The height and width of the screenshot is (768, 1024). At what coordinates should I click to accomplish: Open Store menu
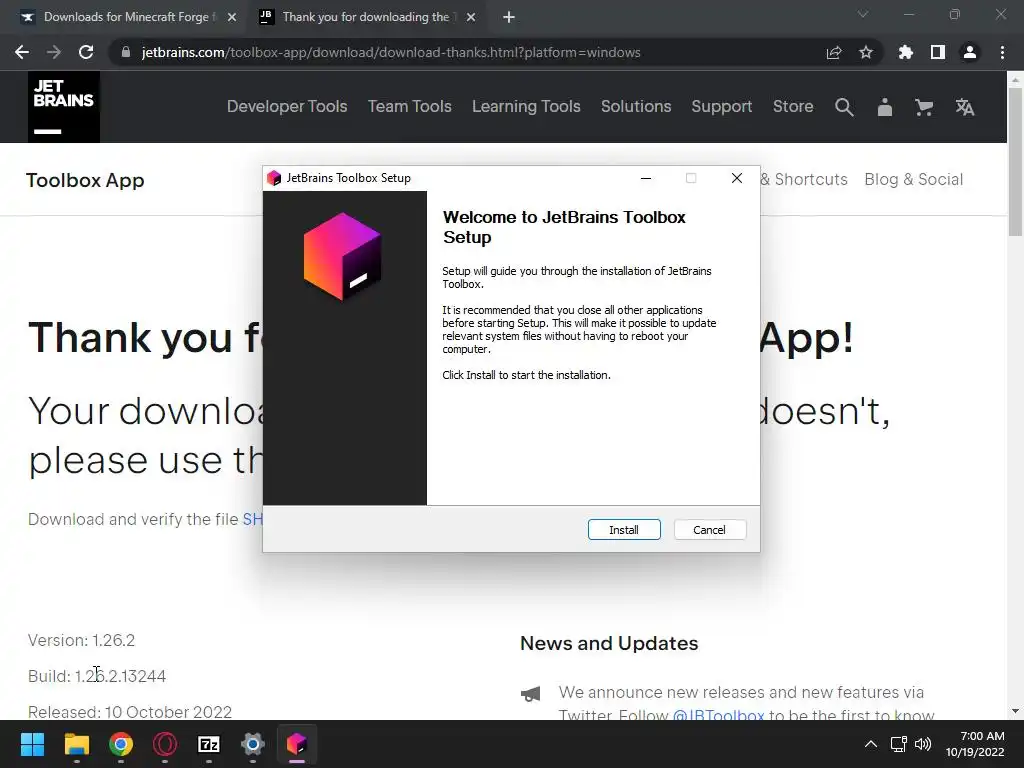click(793, 106)
